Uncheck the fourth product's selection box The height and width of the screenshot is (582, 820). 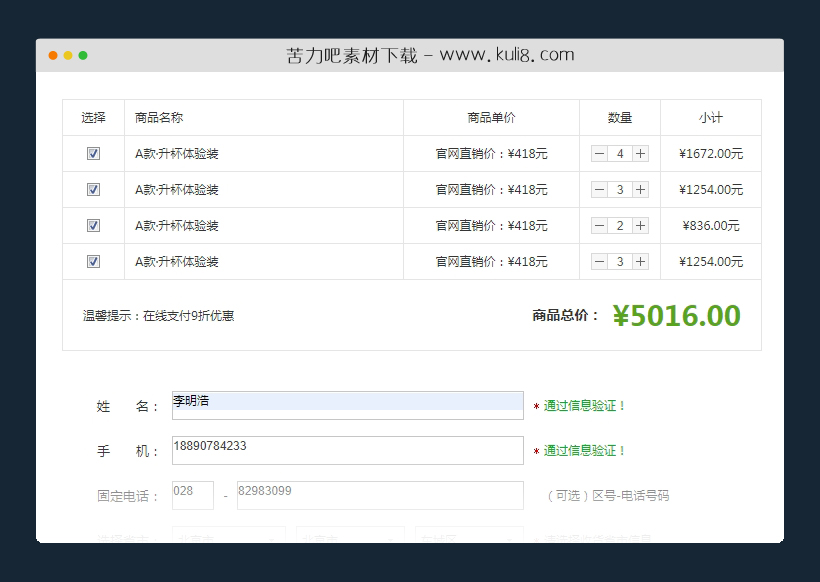(x=93, y=262)
